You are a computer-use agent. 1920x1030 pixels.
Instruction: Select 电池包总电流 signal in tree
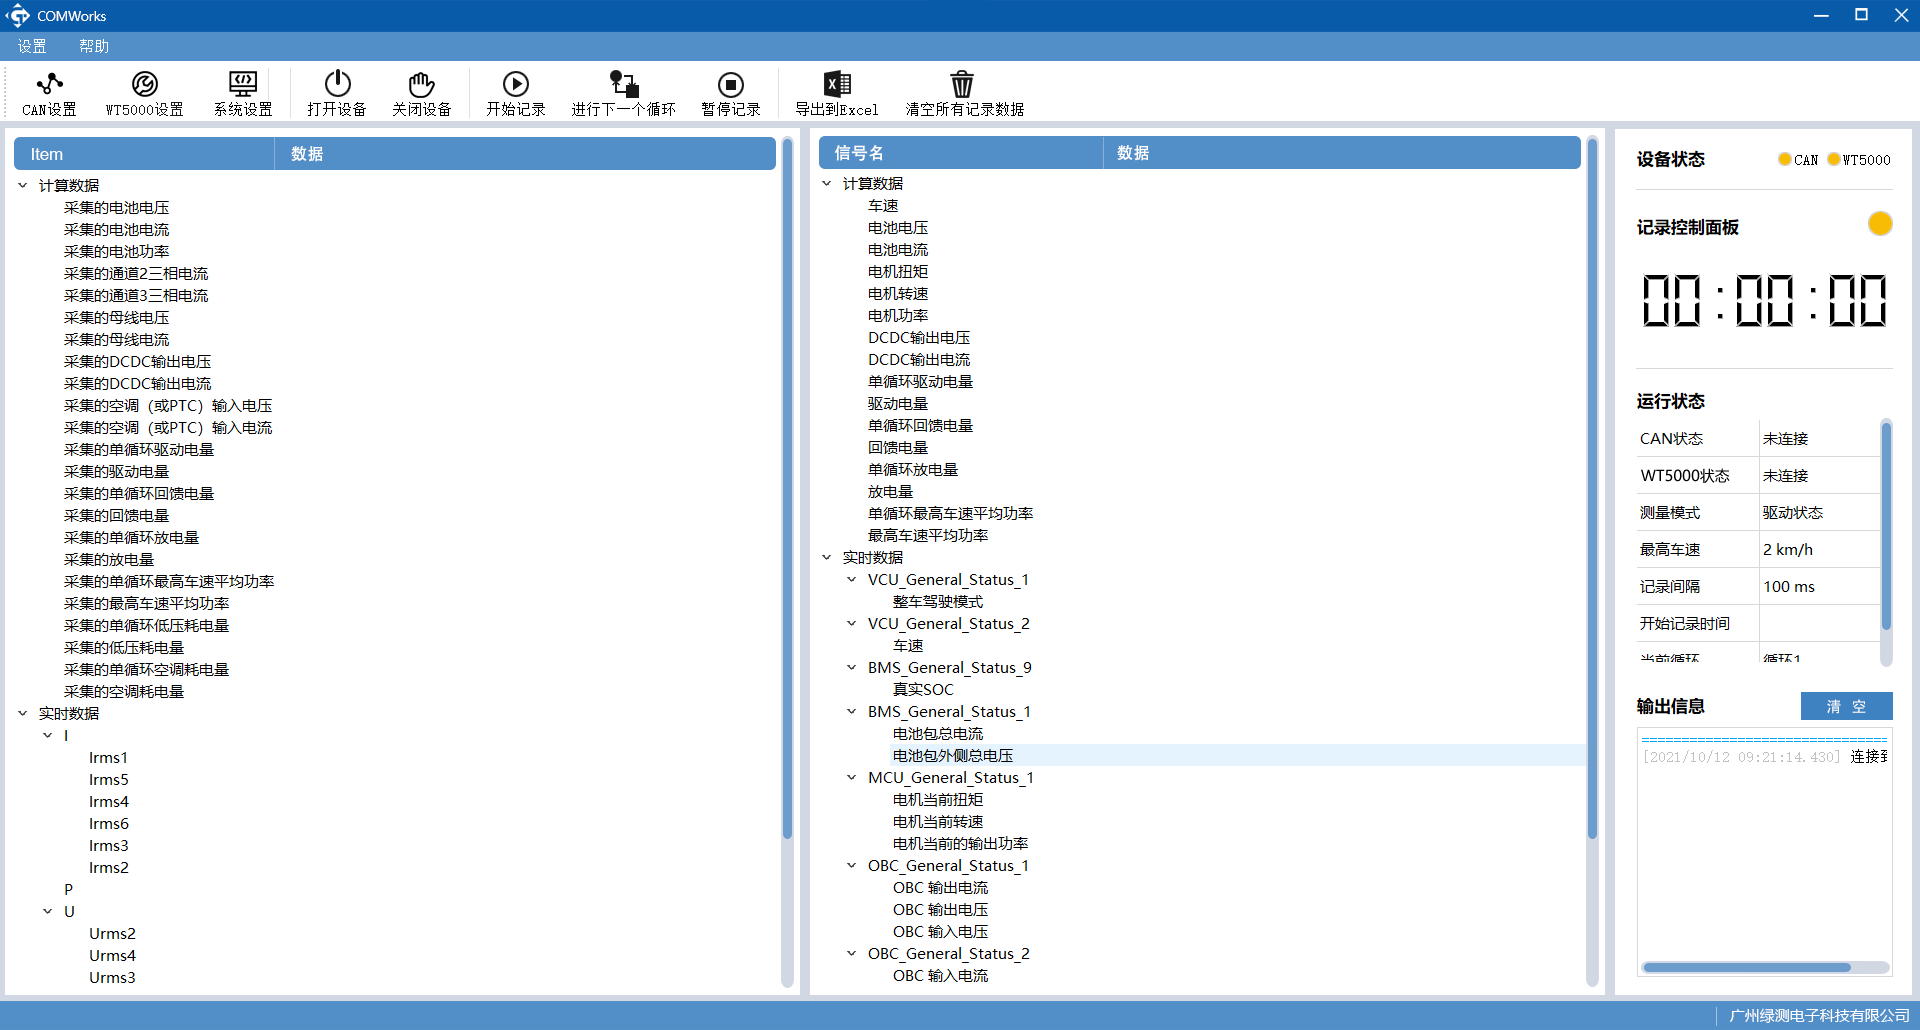tap(937, 733)
